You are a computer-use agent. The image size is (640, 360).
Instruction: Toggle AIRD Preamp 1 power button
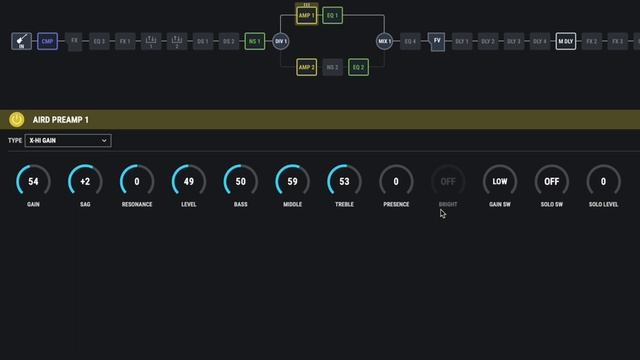[x=17, y=120]
